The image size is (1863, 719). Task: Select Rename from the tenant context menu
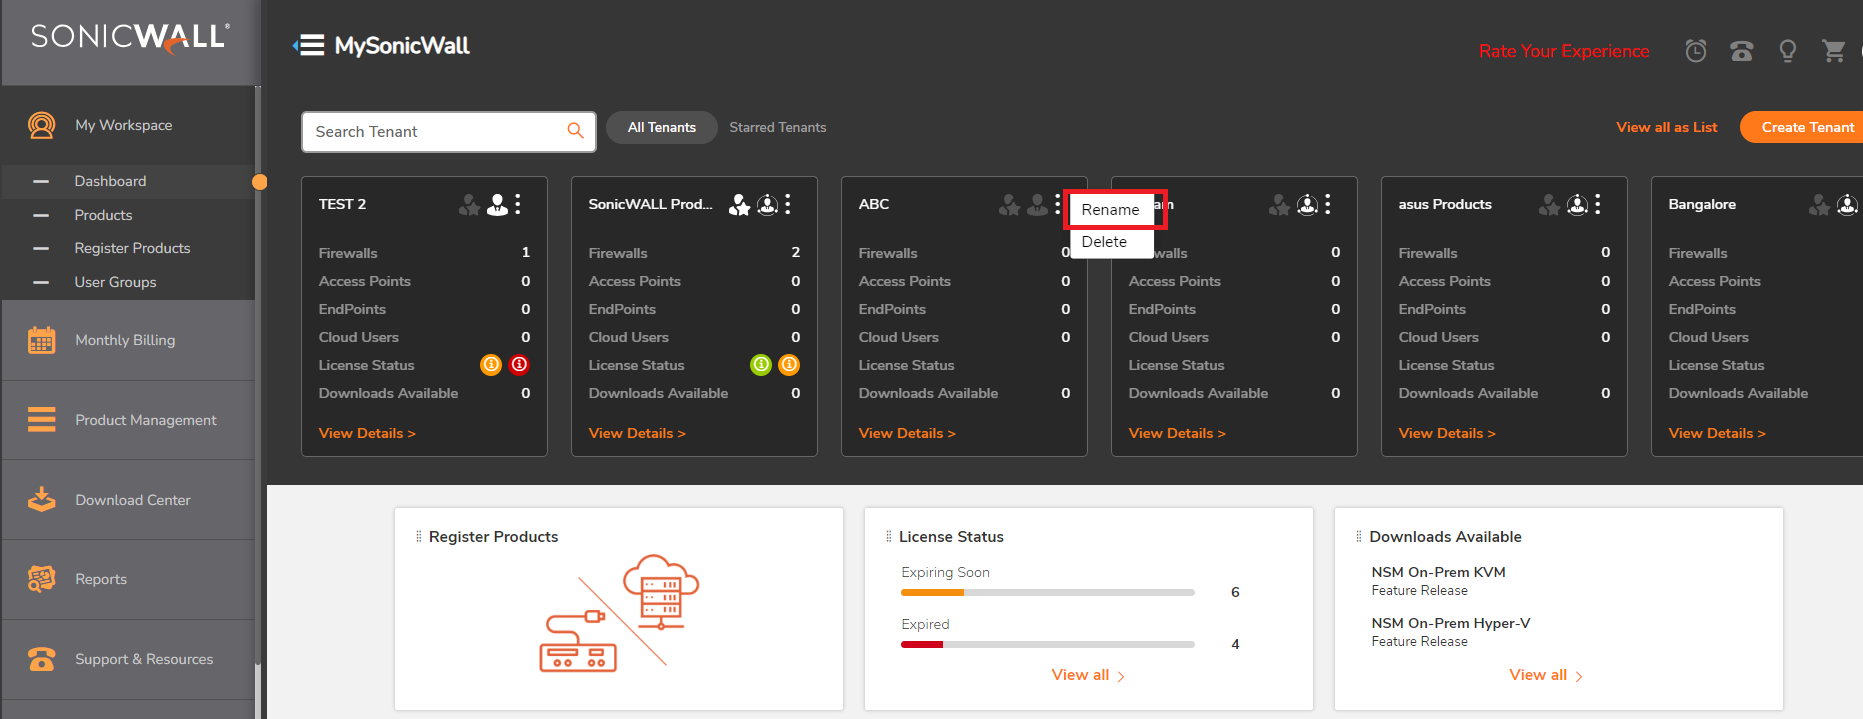click(1110, 210)
